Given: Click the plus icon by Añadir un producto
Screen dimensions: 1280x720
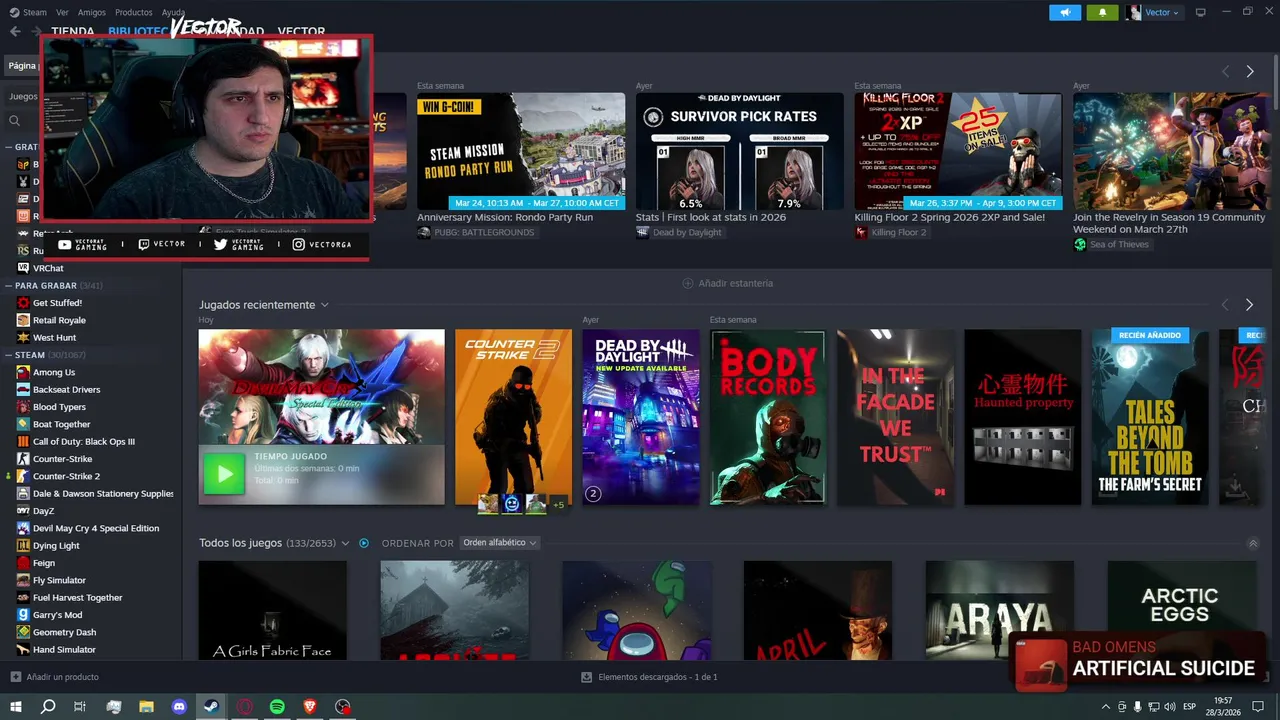Looking at the screenshot, I should point(15,677).
